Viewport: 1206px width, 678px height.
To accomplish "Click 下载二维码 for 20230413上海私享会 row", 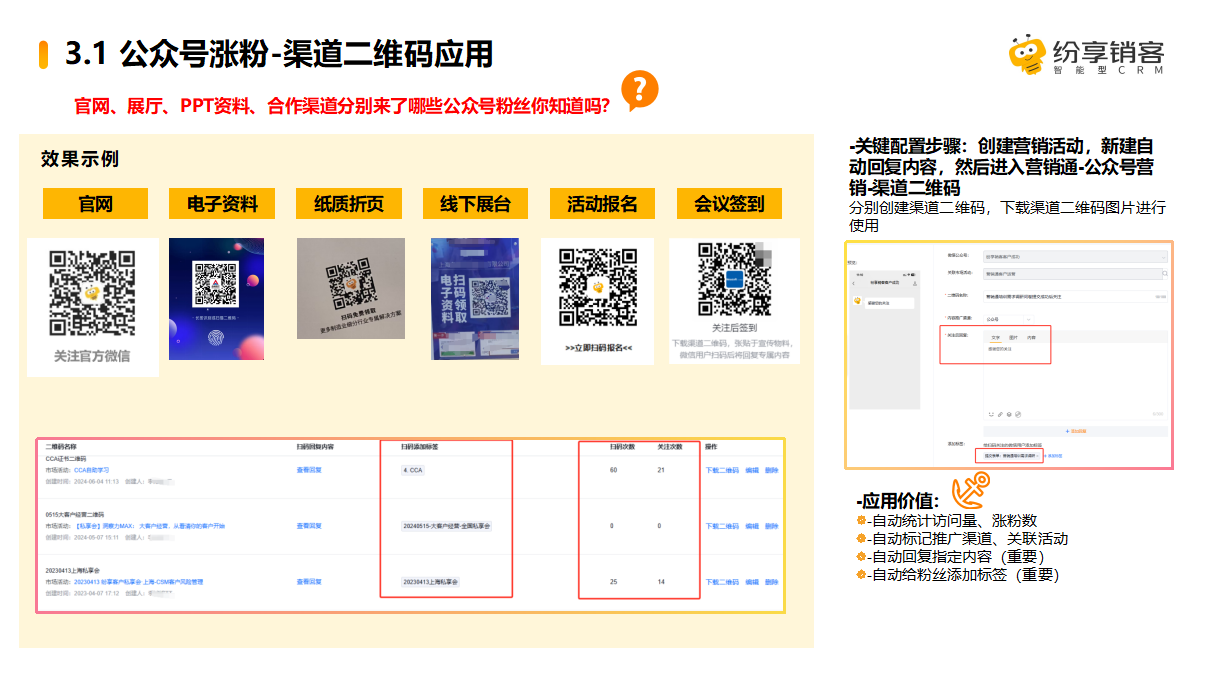I will pyautogui.click(x=722, y=581).
